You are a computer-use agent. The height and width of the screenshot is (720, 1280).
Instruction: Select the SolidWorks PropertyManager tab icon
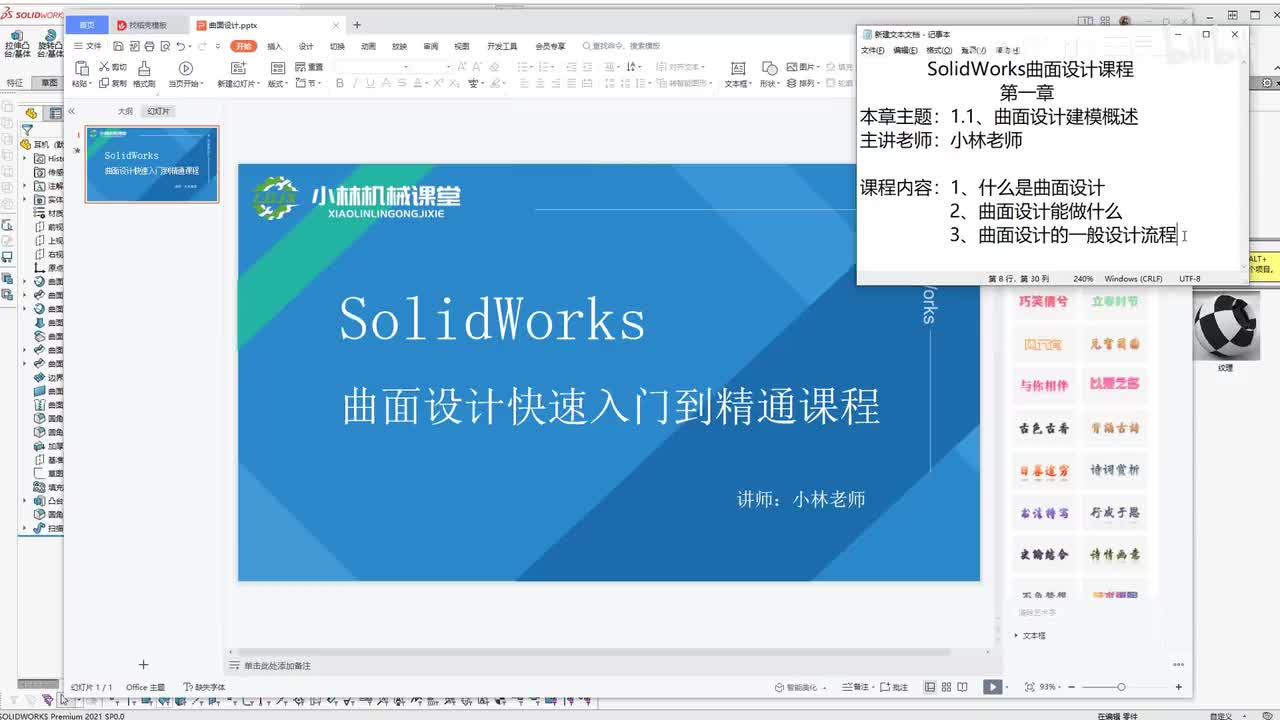pos(55,113)
